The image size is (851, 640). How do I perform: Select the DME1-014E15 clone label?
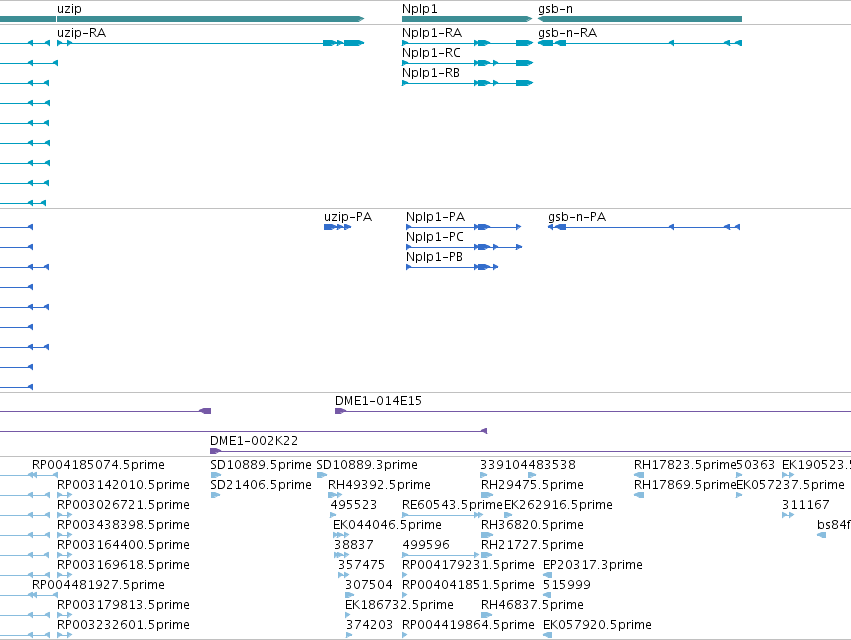(378, 401)
